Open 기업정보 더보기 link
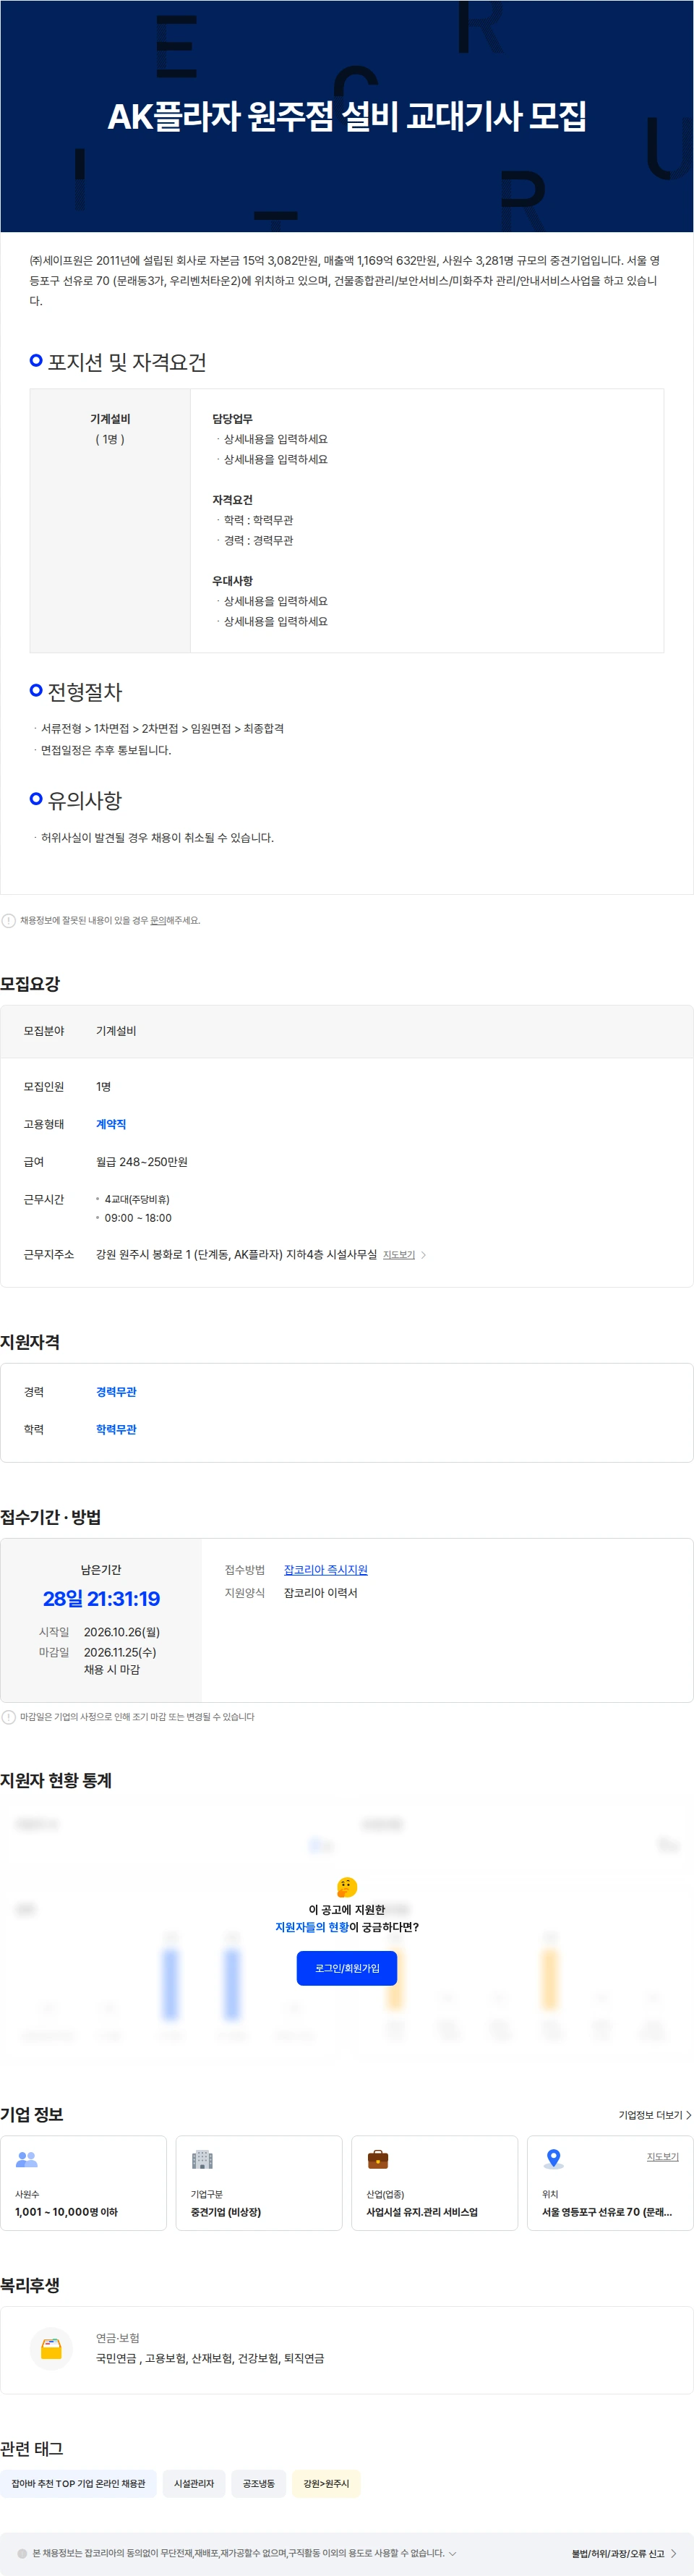Viewport: 694px width, 2576px height. tap(650, 2115)
